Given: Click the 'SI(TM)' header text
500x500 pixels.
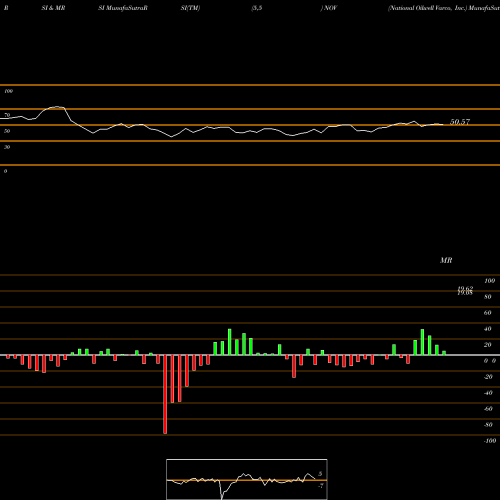Looking at the screenshot, I should pos(190,8).
